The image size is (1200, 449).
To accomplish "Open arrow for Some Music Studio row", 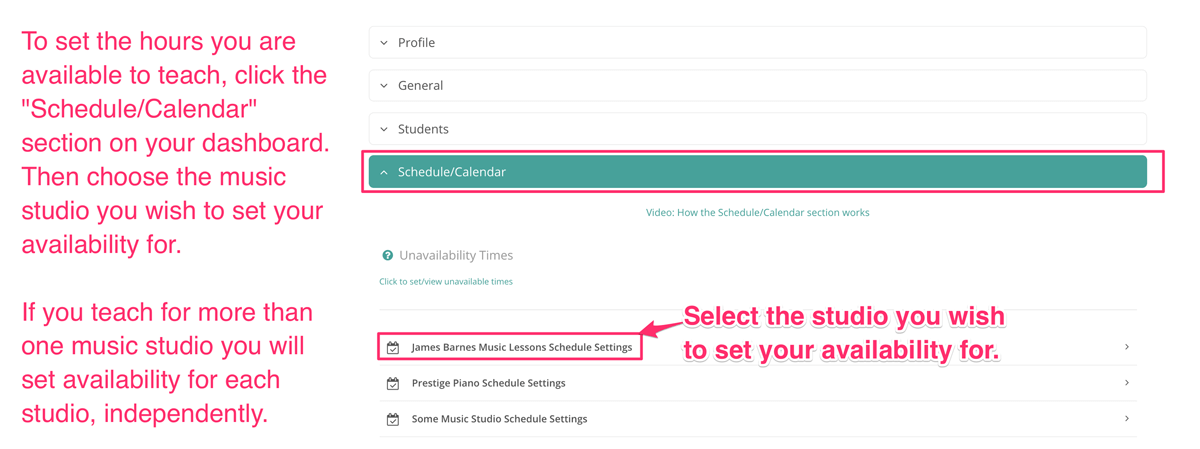I will tap(1126, 419).
